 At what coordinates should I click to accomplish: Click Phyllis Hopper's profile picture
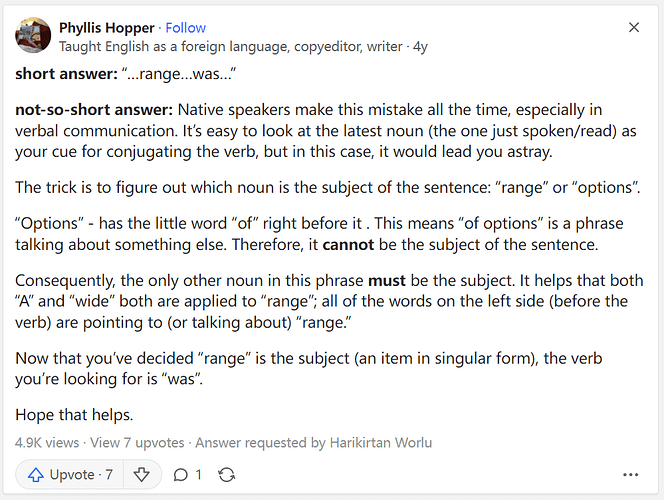point(33,35)
